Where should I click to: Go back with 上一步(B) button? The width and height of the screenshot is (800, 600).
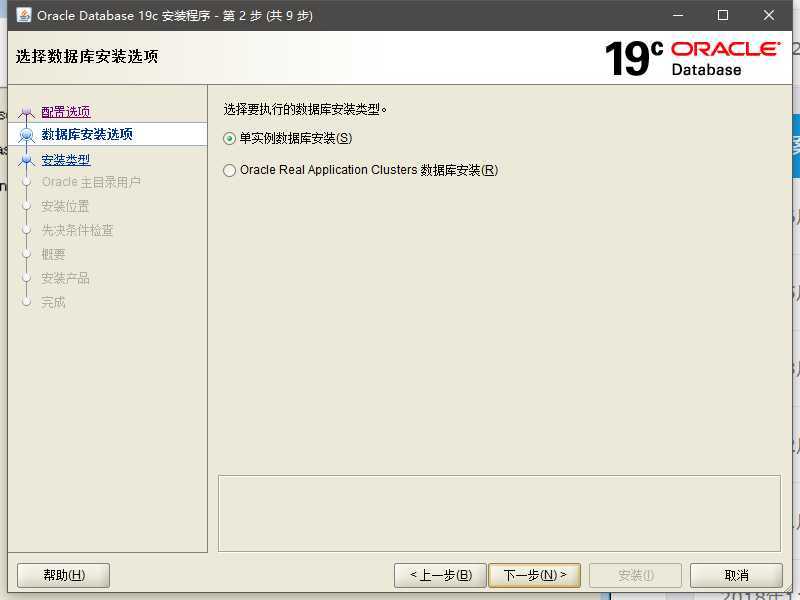(440, 576)
